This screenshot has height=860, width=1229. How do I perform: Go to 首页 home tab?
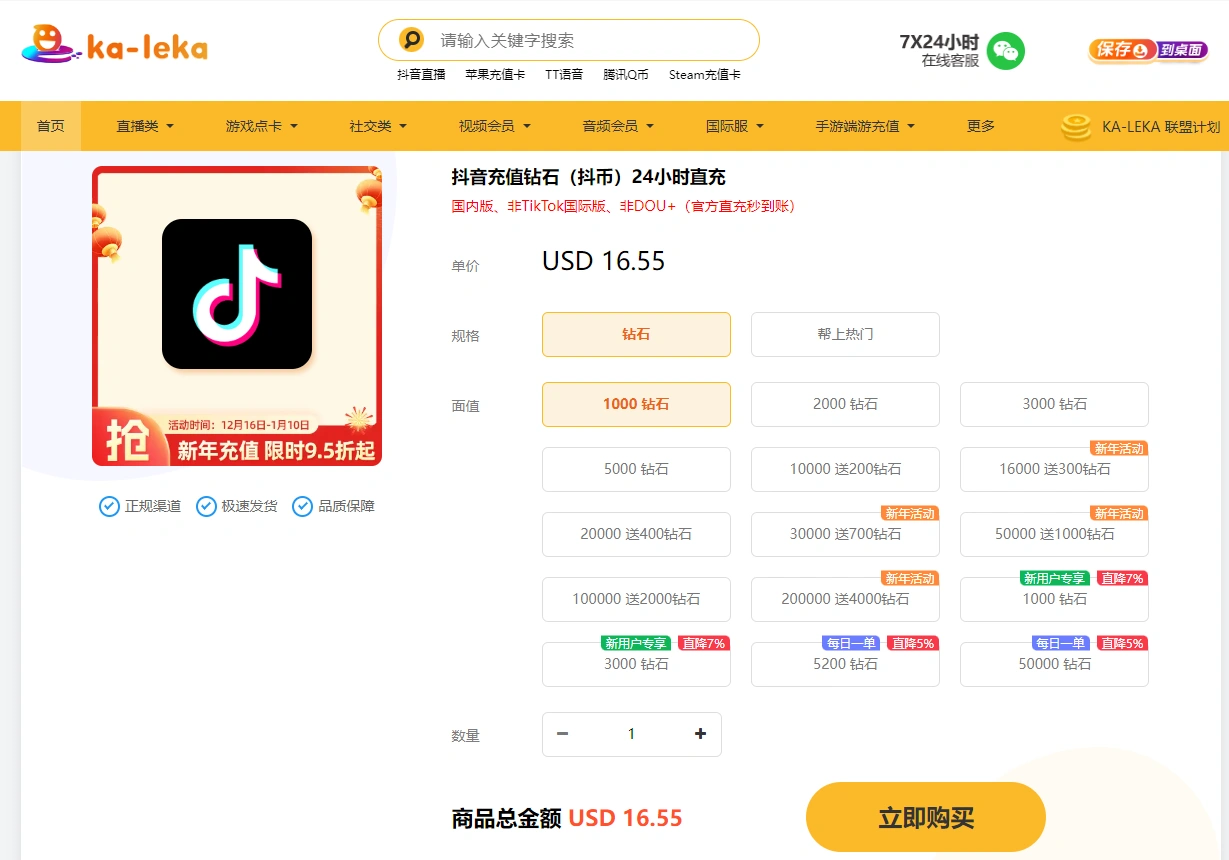[51, 126]
